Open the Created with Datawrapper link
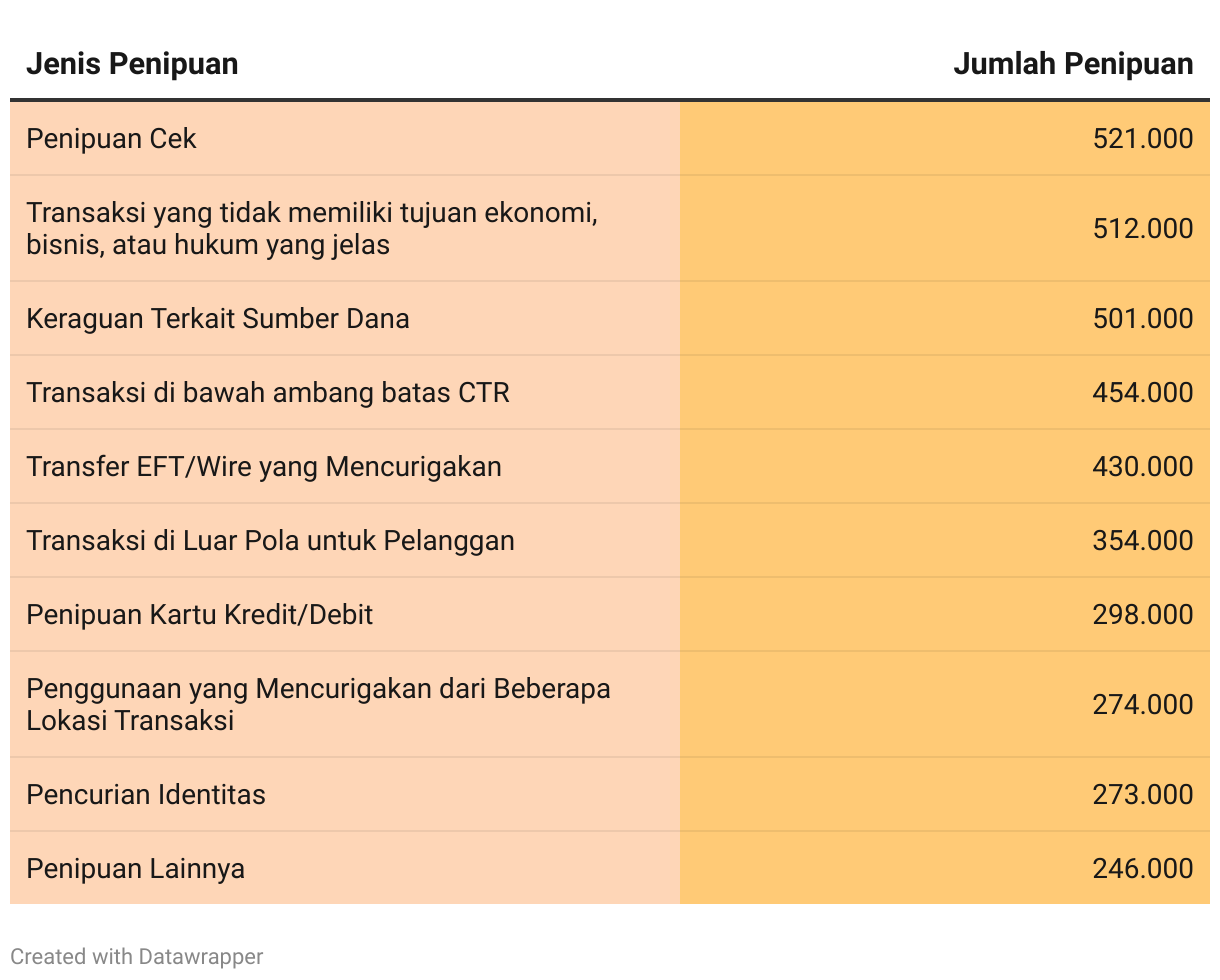This screenshot has width=1220, height=980. point(137,956)
